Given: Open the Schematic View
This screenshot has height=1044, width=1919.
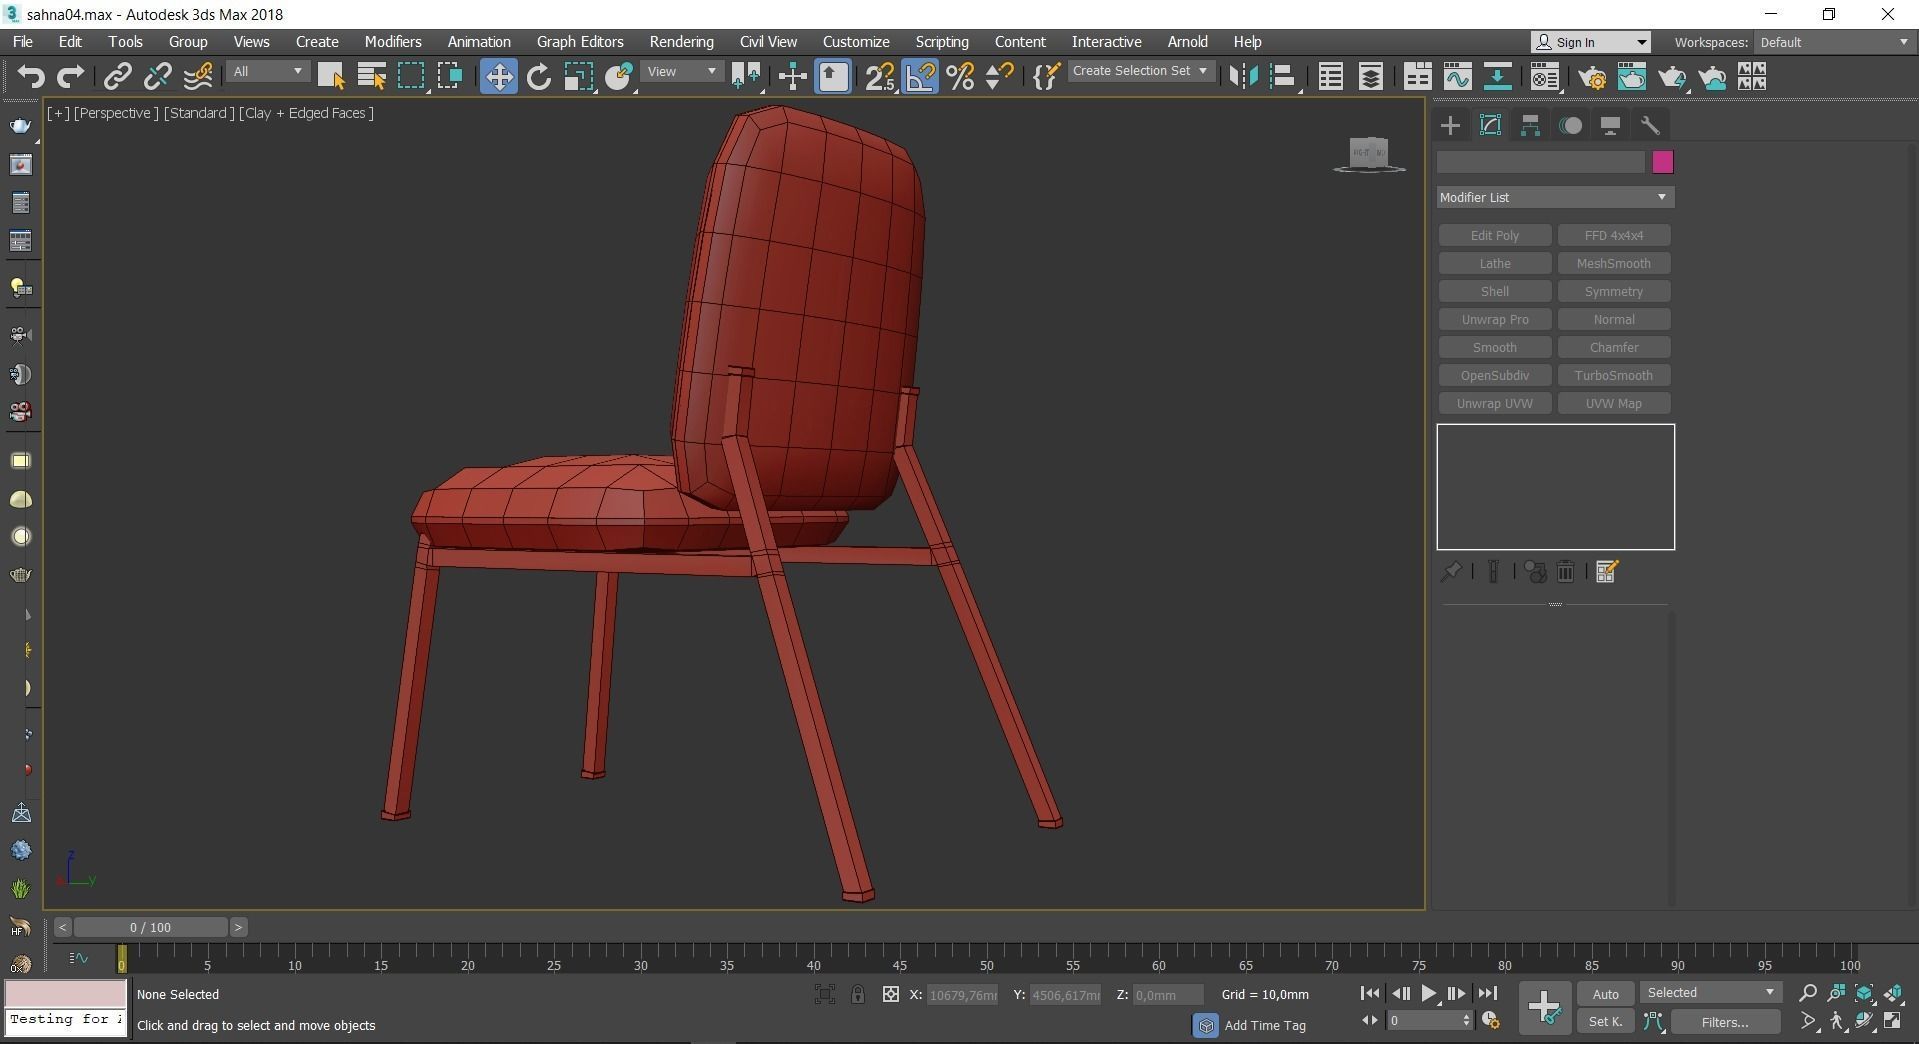Looking at the screenshot, I should point(1497,77).
